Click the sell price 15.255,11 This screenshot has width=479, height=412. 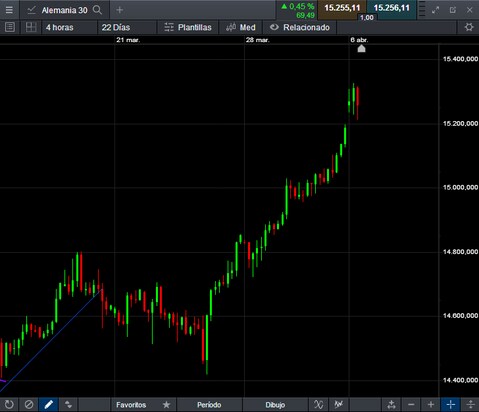click(342, 8)
